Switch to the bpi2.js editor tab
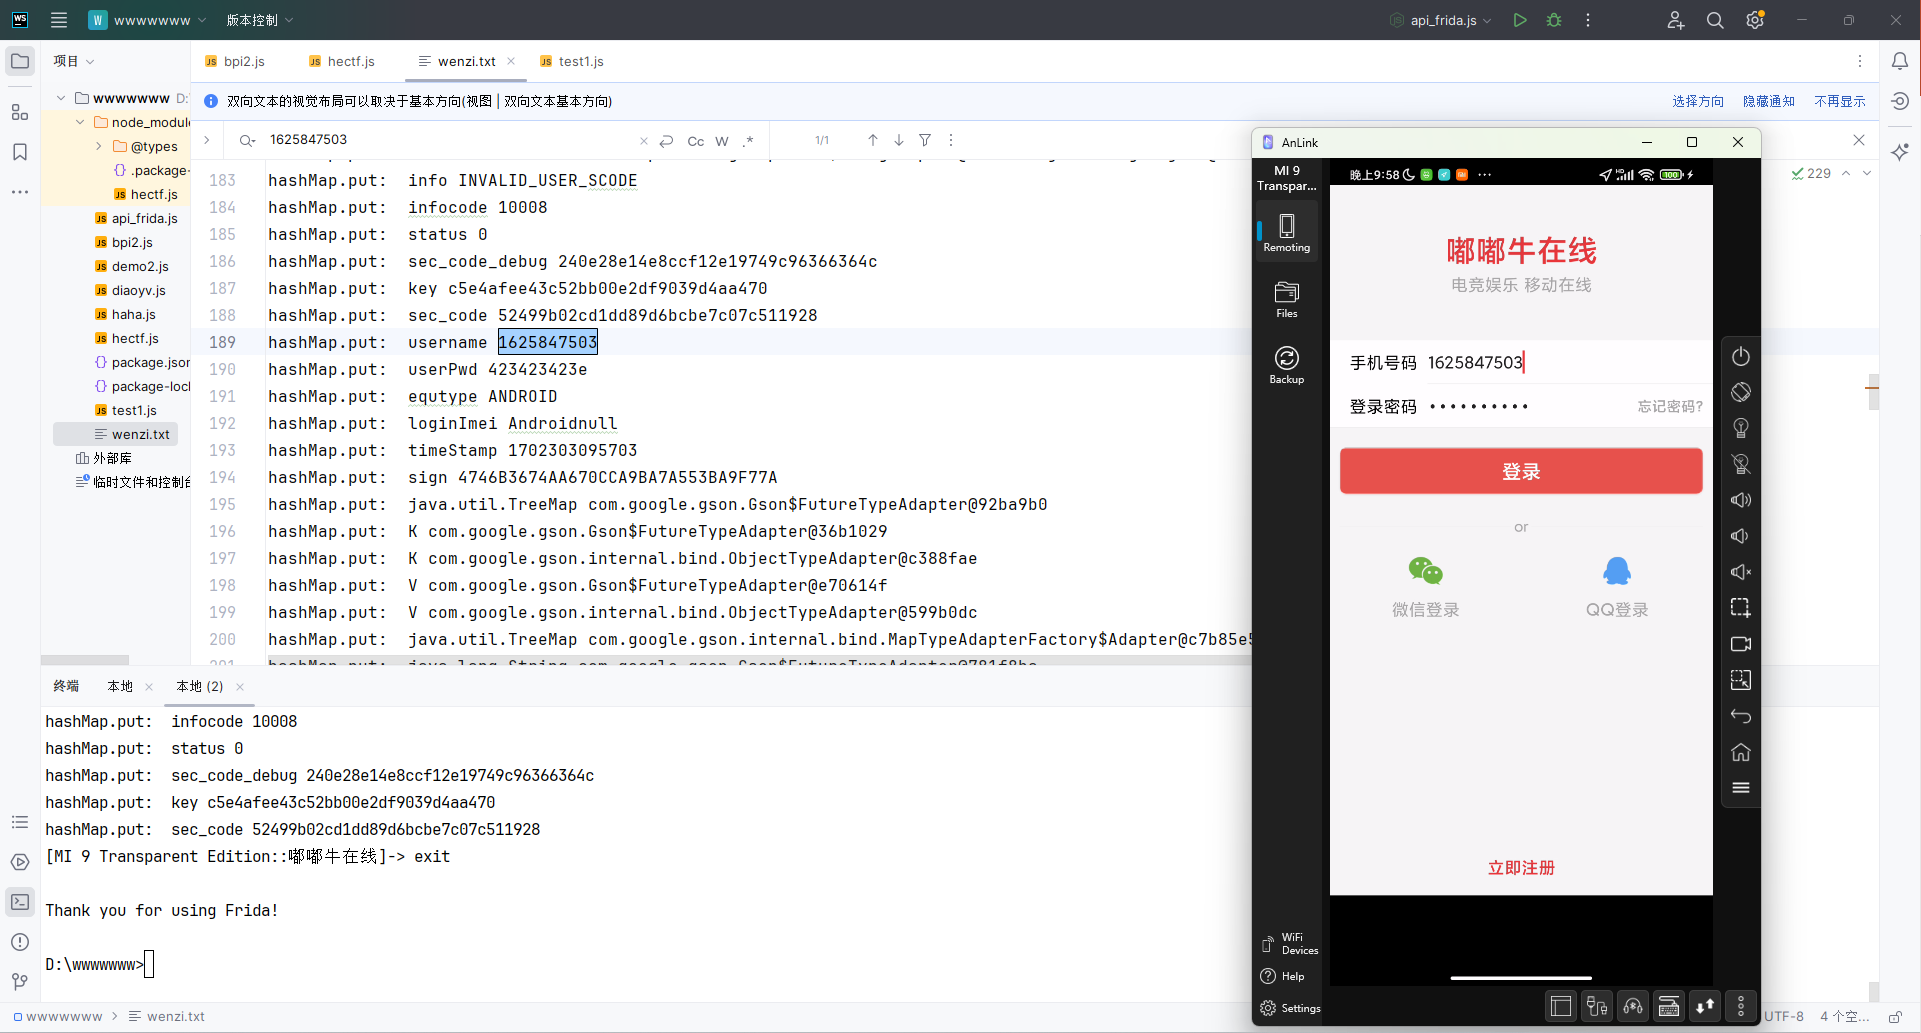 235,61
